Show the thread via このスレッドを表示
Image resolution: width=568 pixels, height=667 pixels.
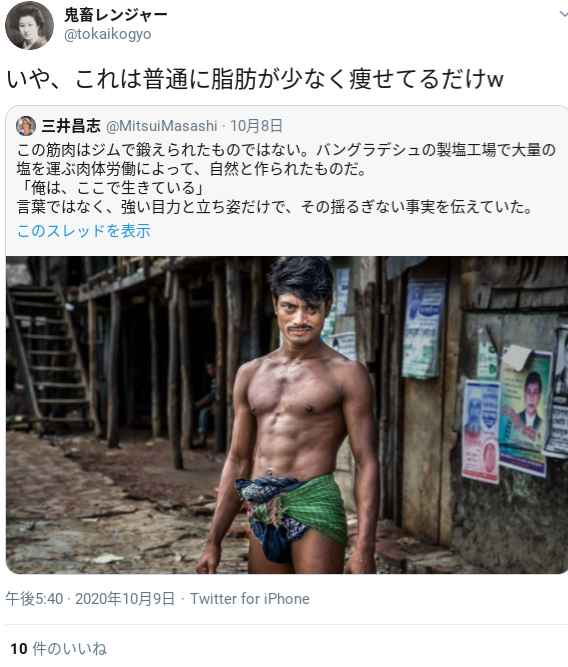[x=84, y=231]
